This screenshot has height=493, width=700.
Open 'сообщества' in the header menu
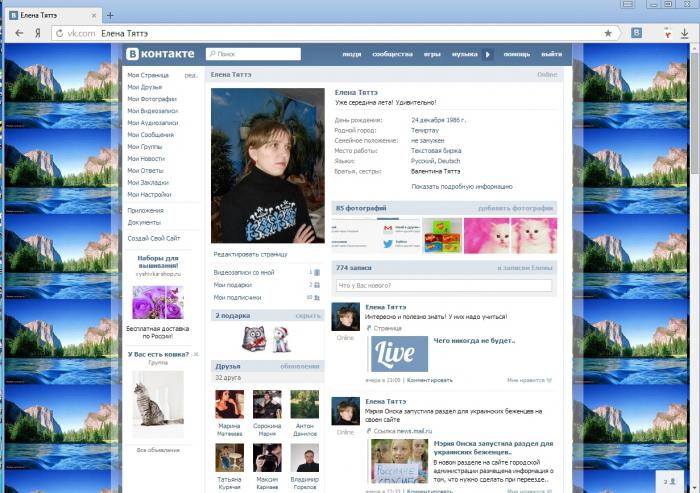click(392, 54)
